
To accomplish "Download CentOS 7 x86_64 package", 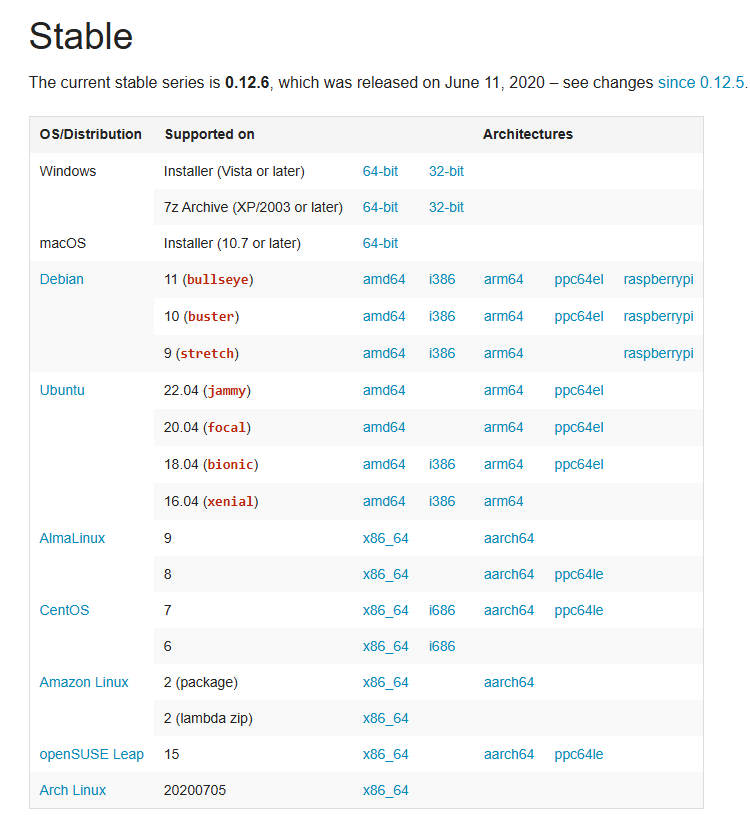I will (x=385, y=610).
